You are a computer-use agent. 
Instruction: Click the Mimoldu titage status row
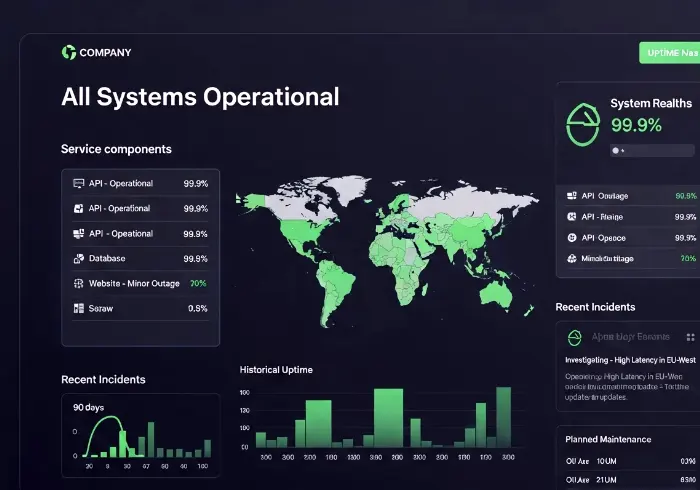click(x=630, y=258)
